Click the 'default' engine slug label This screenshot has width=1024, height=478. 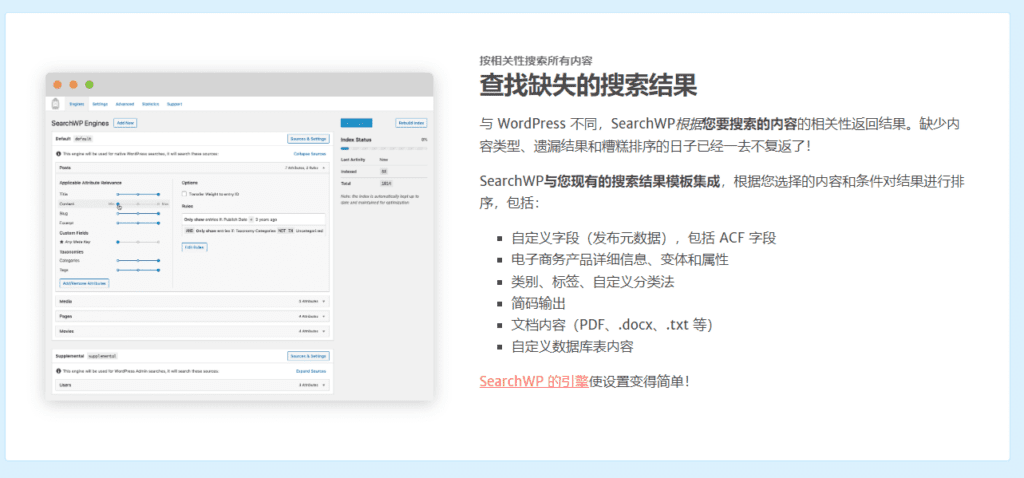[83, 139]
